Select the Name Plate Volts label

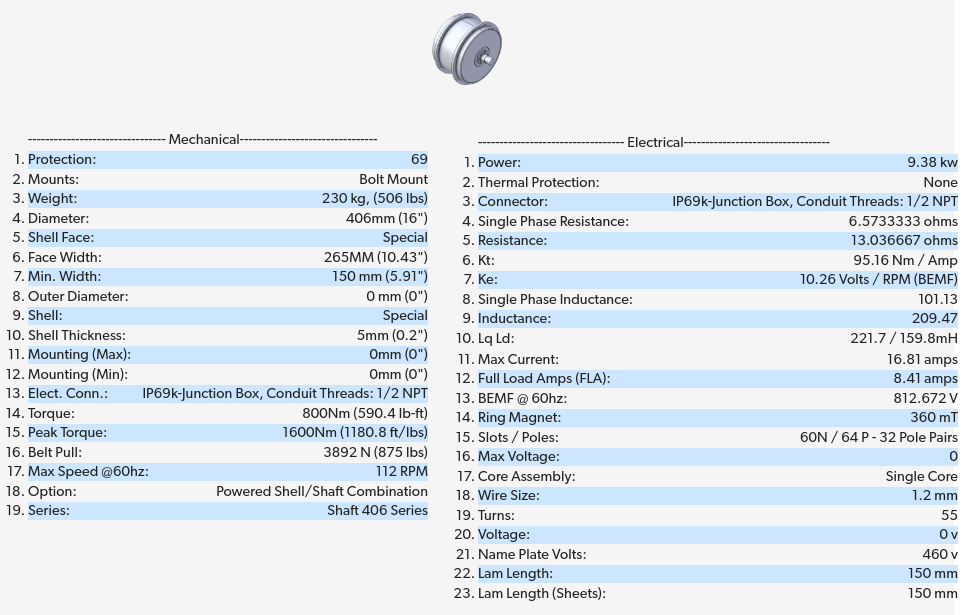click(x=532, y=554)
